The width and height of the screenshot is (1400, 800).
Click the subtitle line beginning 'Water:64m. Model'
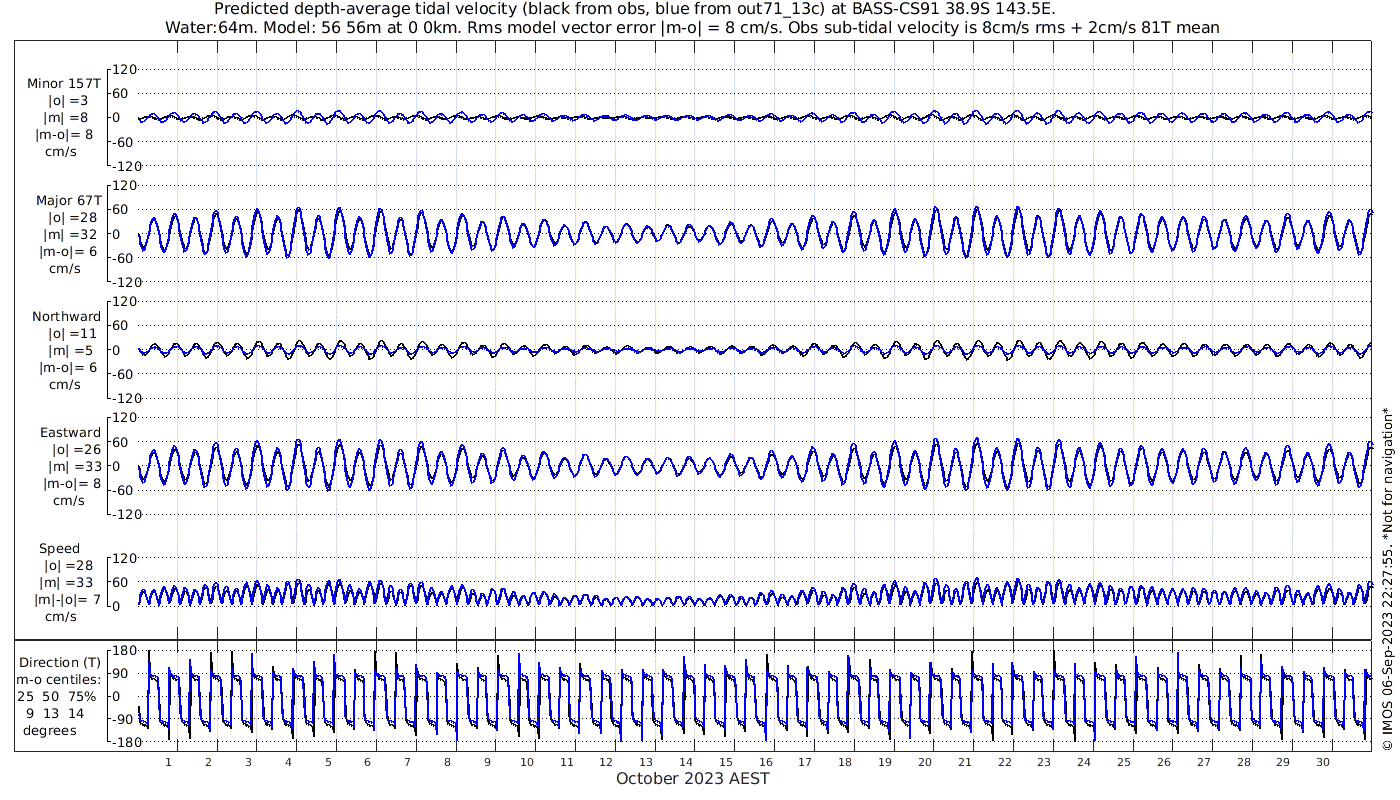(x=692, y=27)
